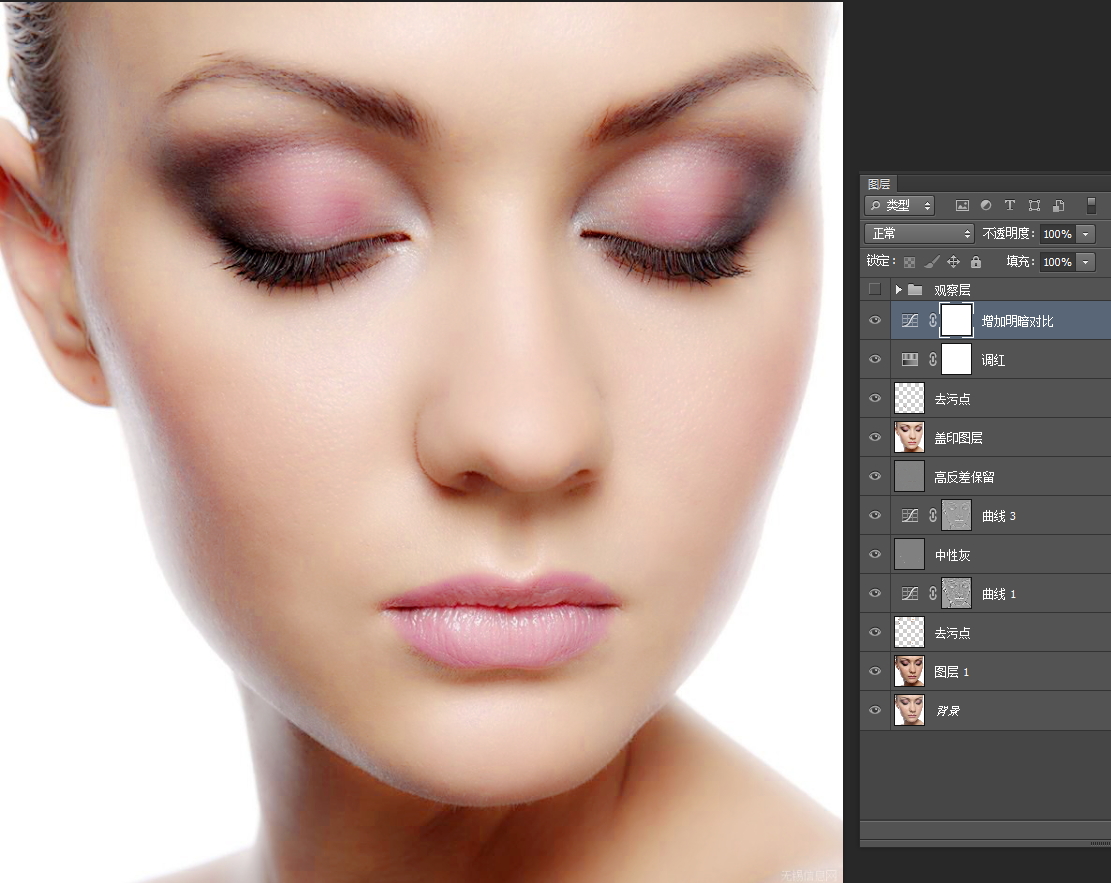
Task: Click mask link icon on 曲线 1
Action: (932, 593)
